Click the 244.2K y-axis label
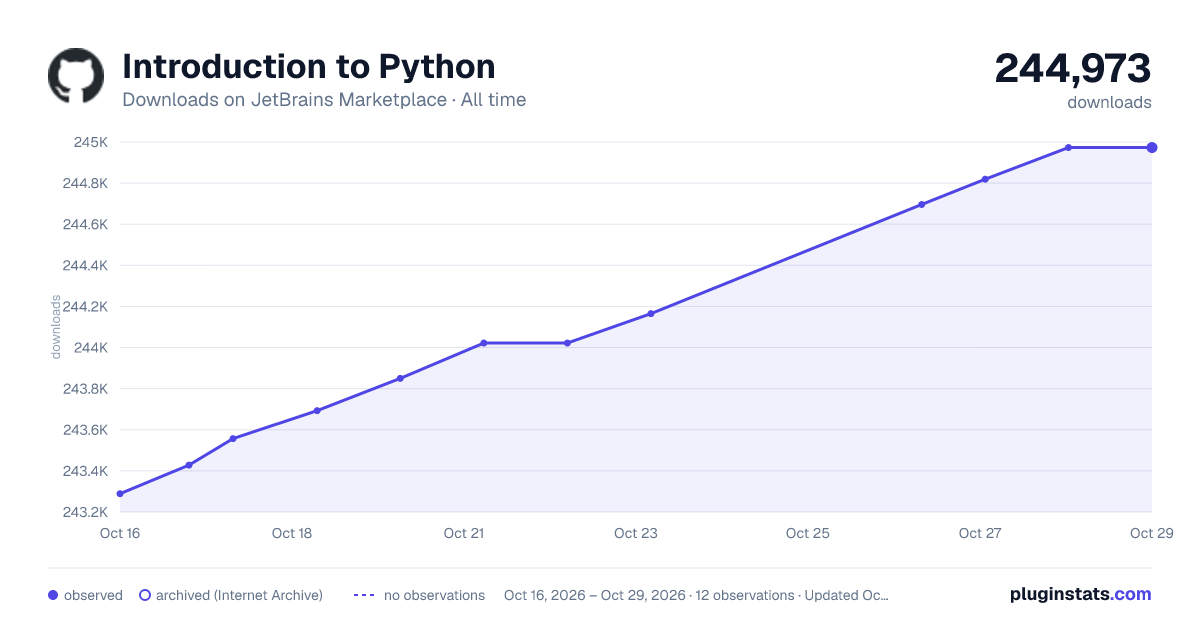Viewport: 1200px width, 630px height. 86,306
